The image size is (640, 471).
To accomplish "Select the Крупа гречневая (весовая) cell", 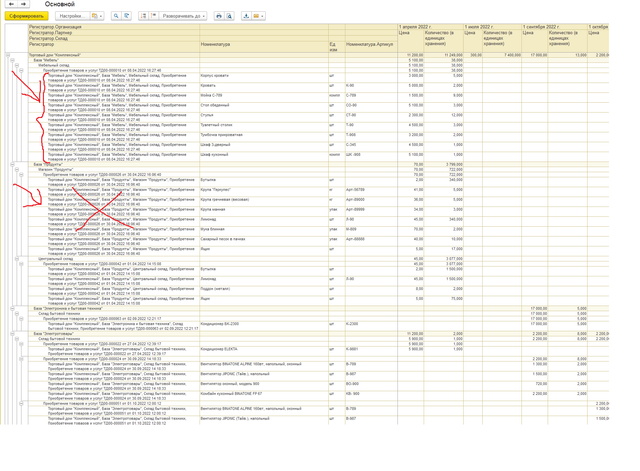I will pyautogui.click(x=264, y=202).
